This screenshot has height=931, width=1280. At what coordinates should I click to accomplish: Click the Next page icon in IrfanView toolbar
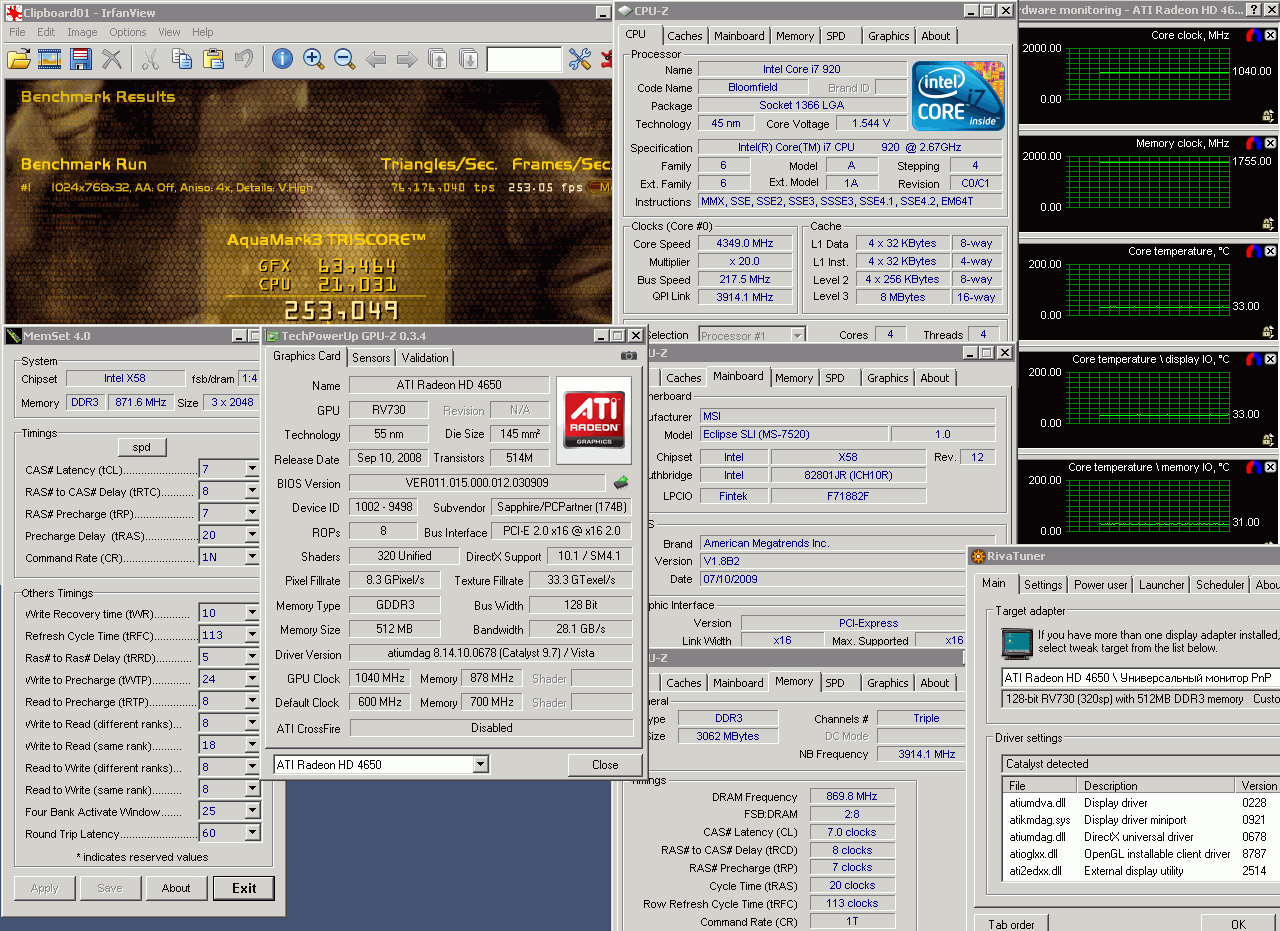tap(468, 59)
